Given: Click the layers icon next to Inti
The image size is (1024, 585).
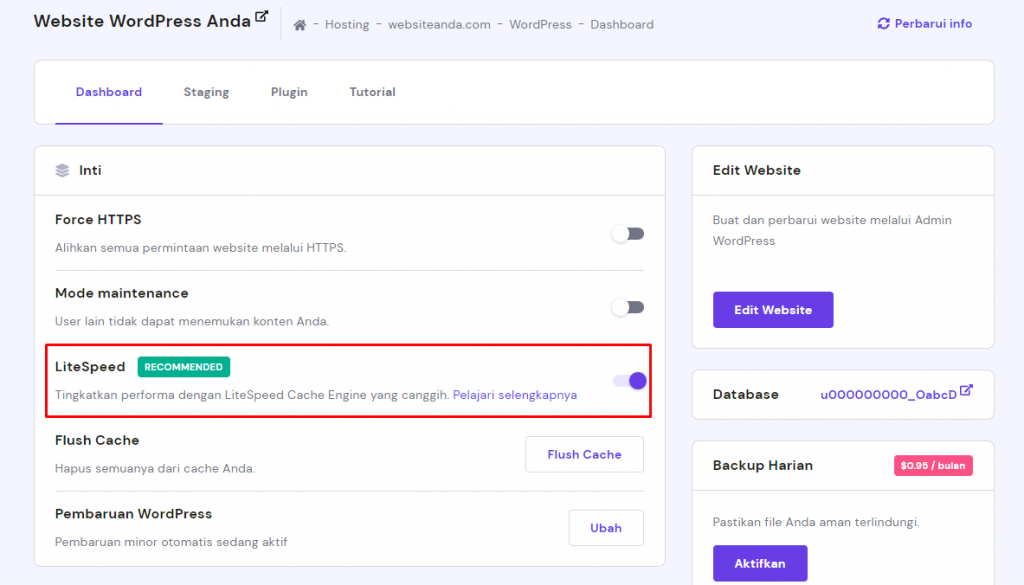Looking at the screenshot, I should tap(61, 169).
